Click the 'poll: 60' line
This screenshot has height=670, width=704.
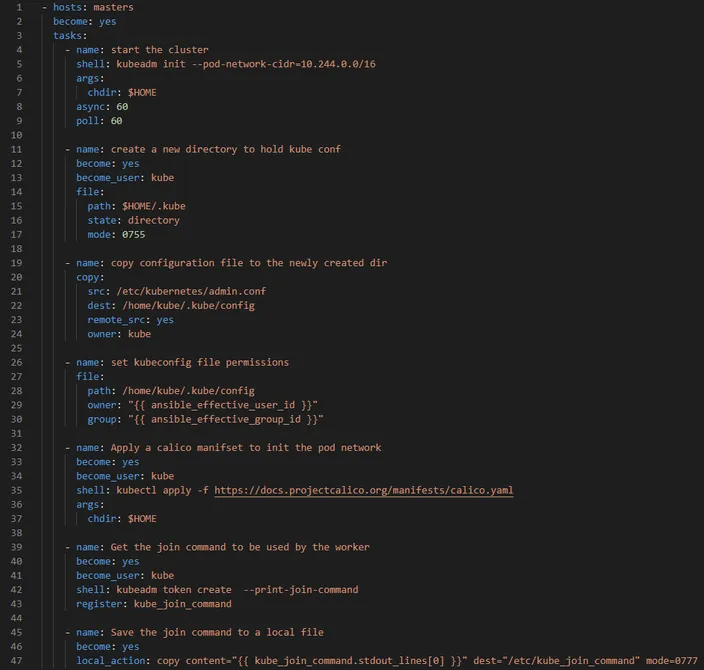click(x=99, y=121)
